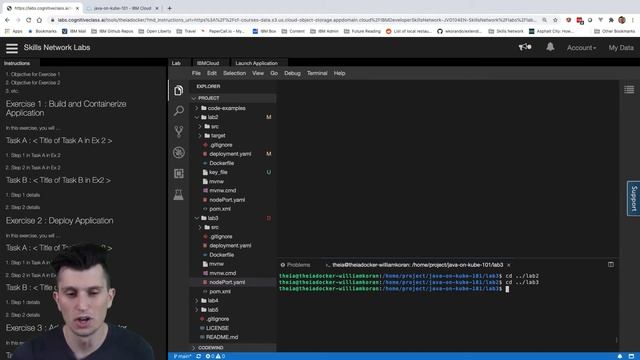Open a new browser tab with plus
640x360 pixels.
pos(169,8)
